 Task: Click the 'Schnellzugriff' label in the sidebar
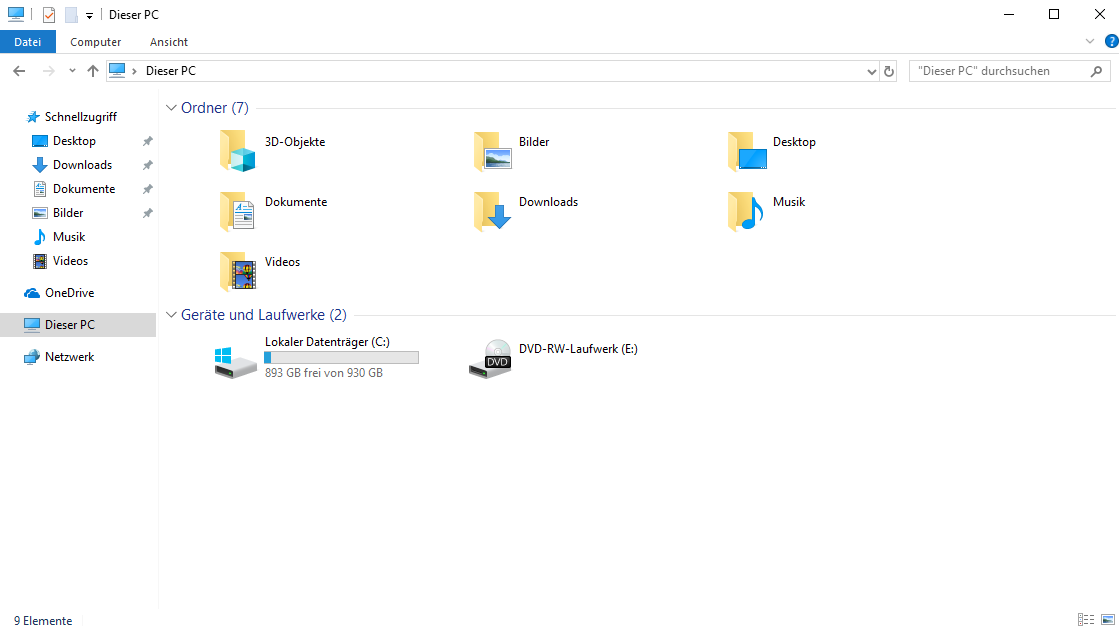pyautogui.click(x=81, y=117)
